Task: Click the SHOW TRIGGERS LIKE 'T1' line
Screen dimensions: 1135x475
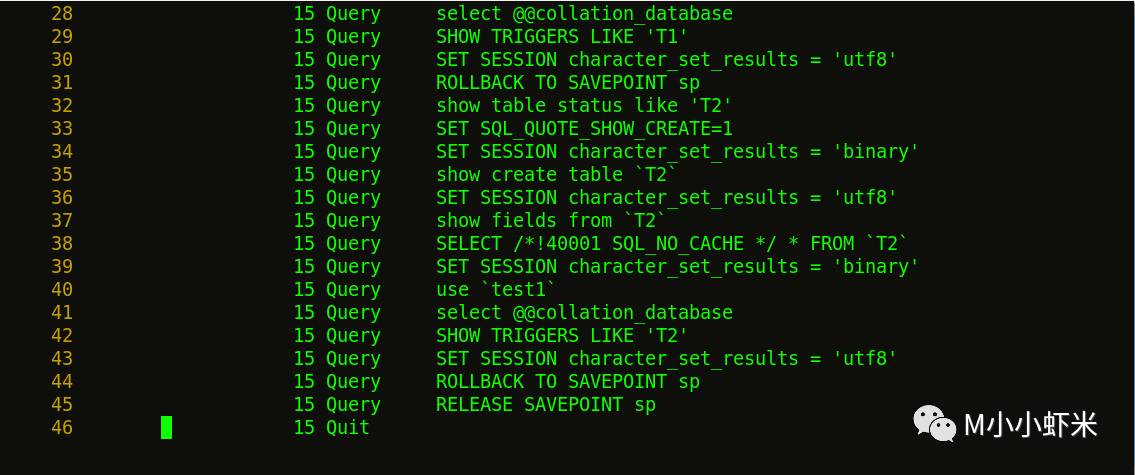Action: tap(562, 36)
